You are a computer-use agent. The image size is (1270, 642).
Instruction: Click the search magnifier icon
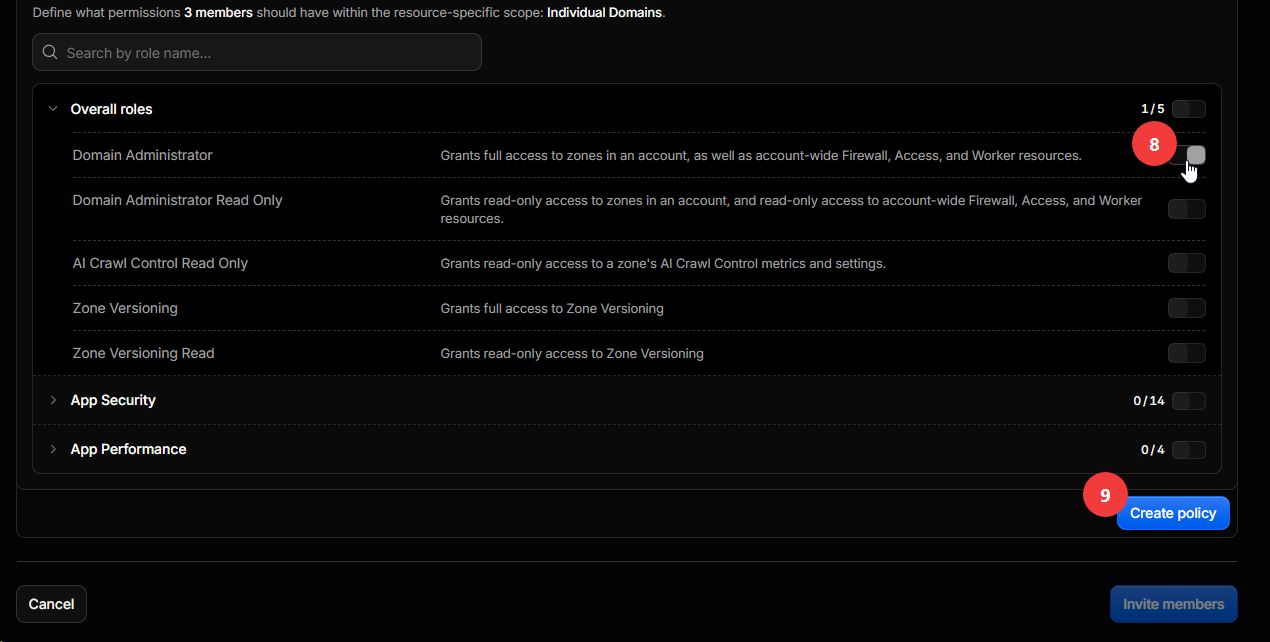50,52
